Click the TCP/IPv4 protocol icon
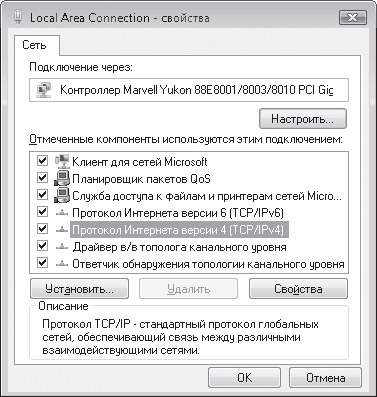Screen dimensions: 377x397 [62, 230]
